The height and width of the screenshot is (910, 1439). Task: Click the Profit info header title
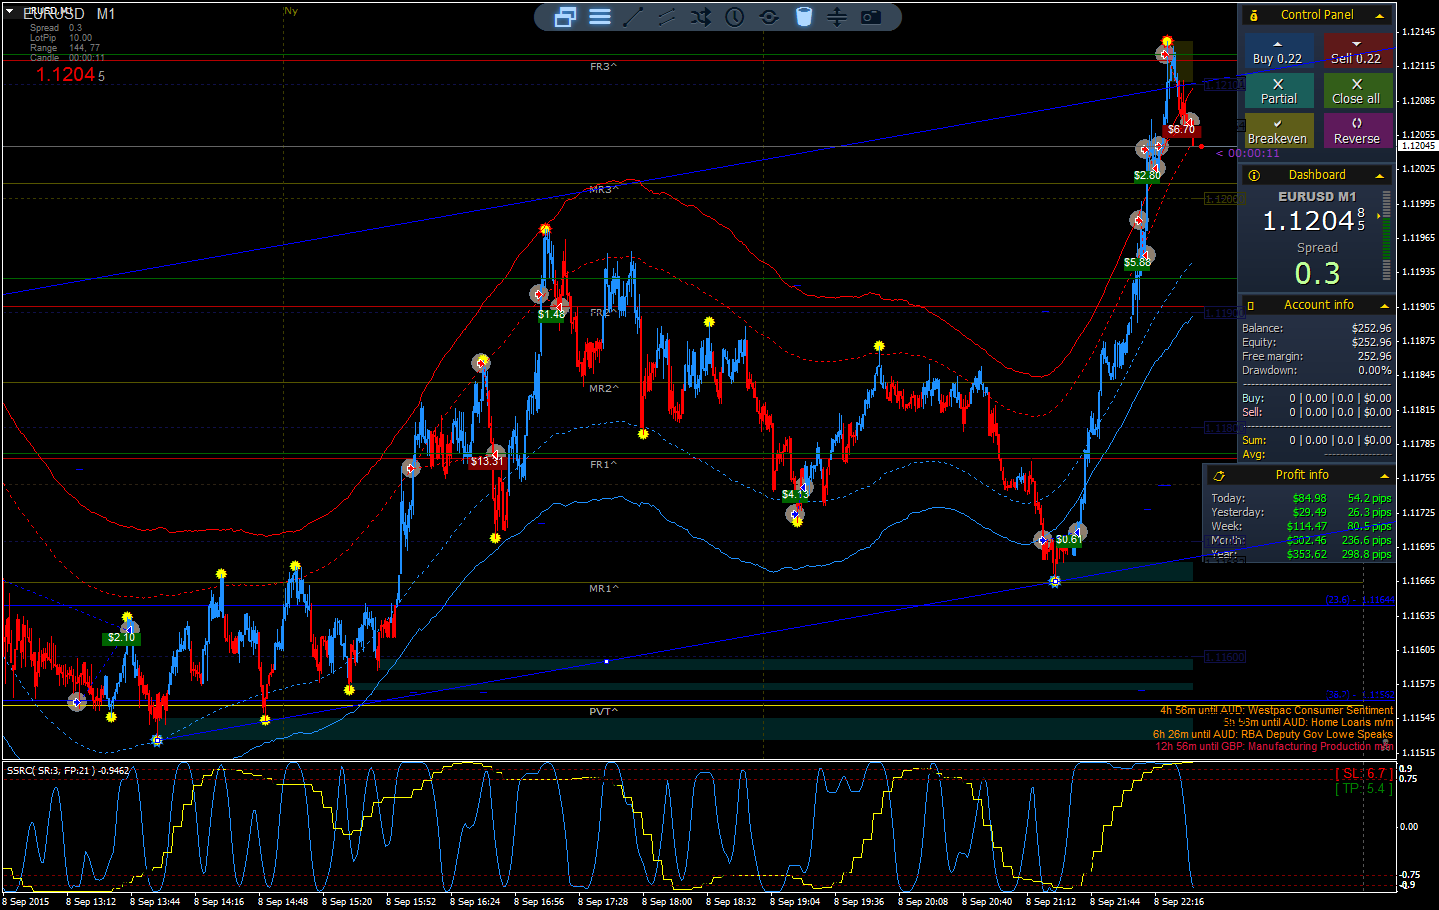pos(1302,475)
